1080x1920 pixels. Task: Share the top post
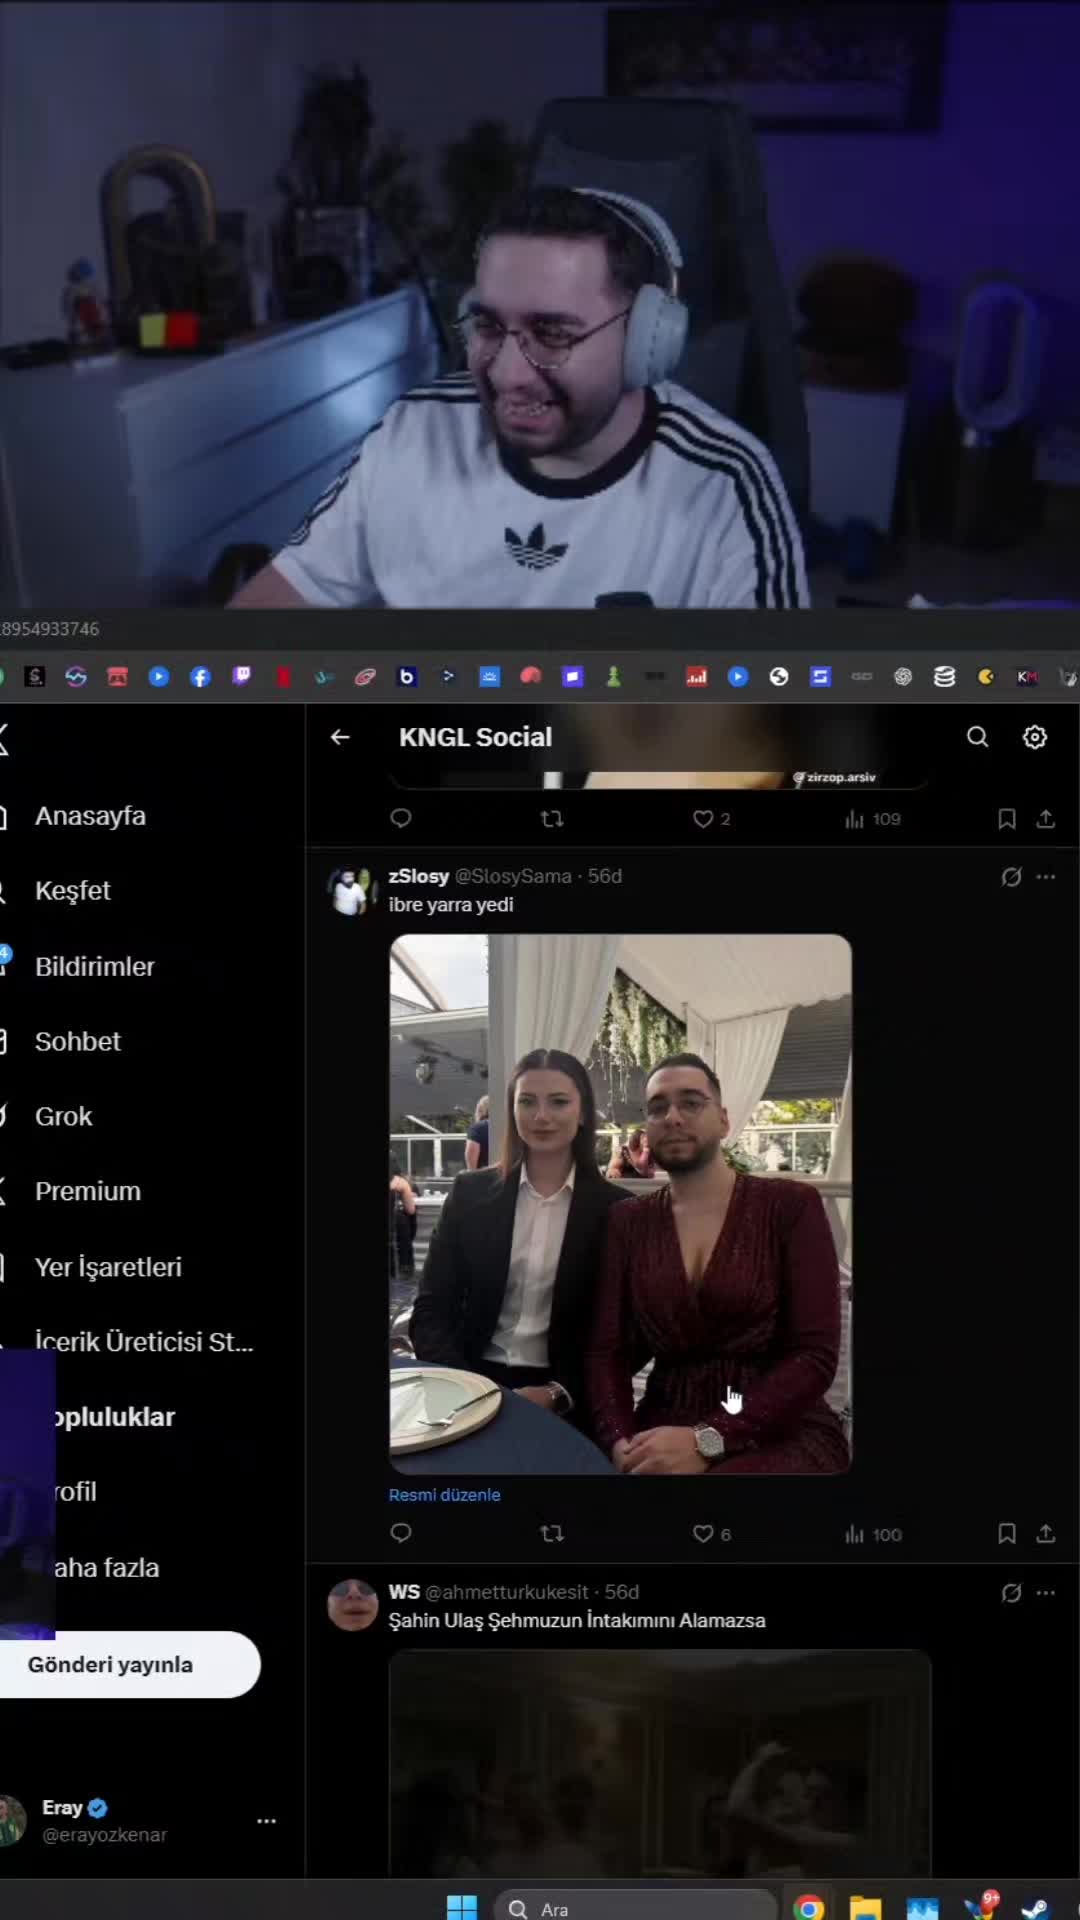point(1046,819)
